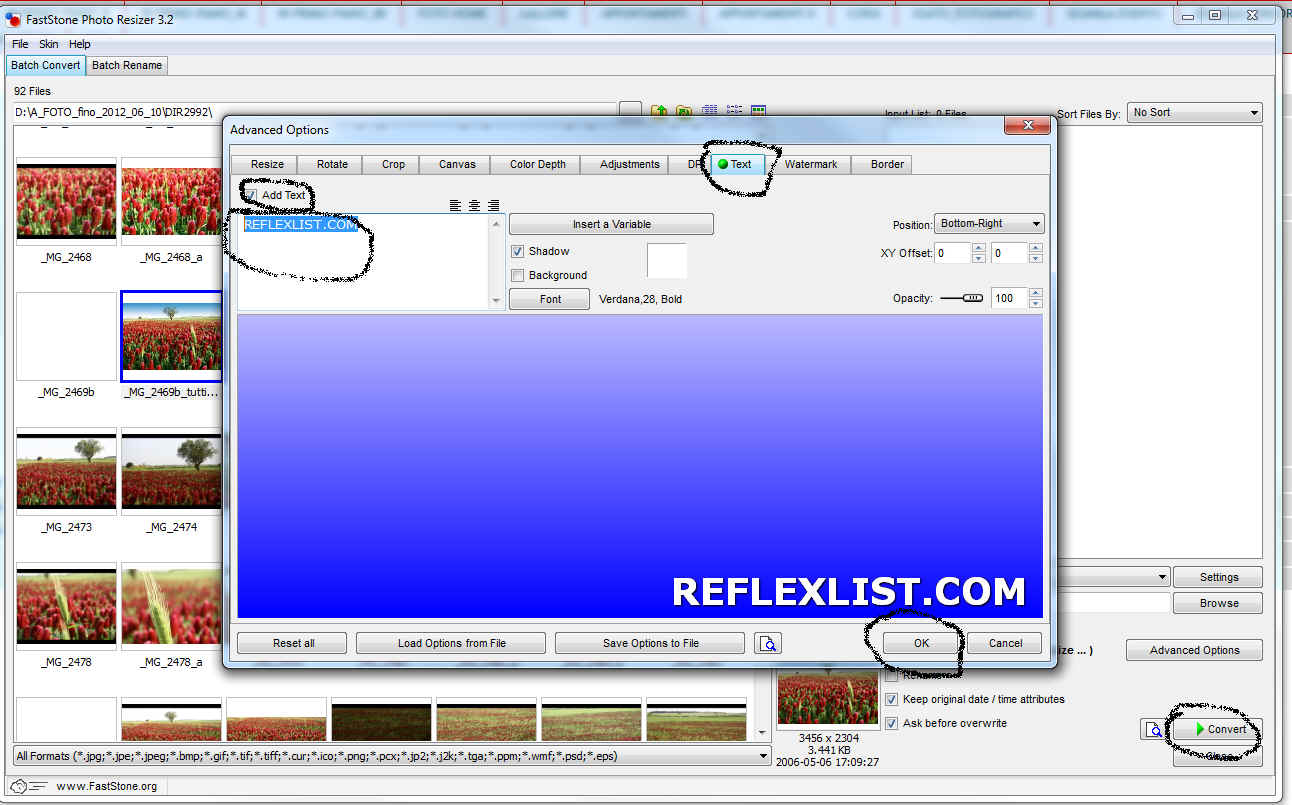Increase the Y offset with its up arrow
The height and width of the screenshot is (805, 1292).
pos(1035,248)
